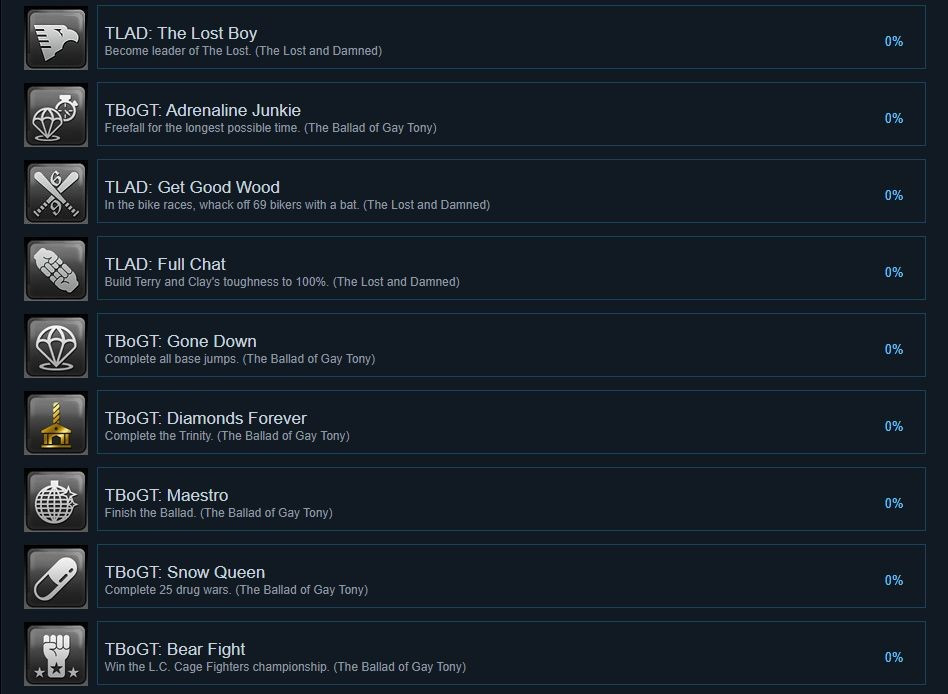Click the 0% value for Maestro
Viewport: 948px width, 694px height.
894,503
